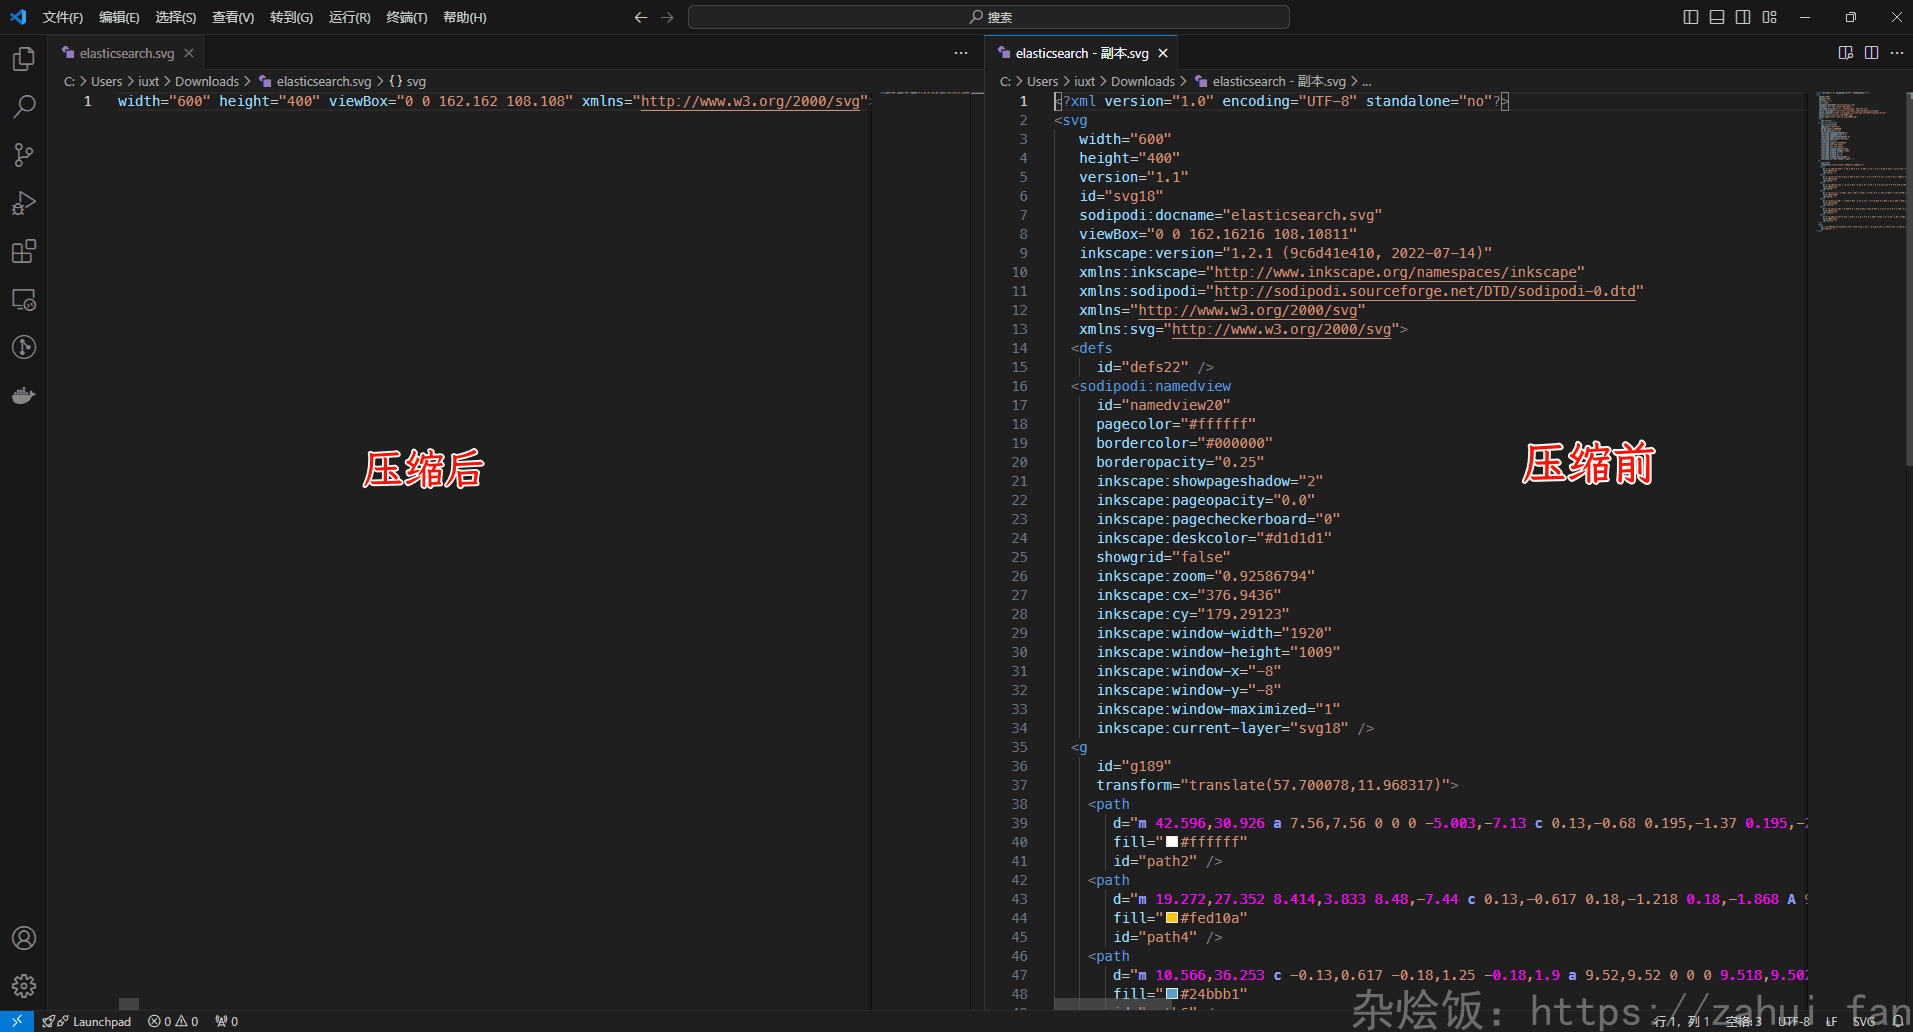
Task: Open the Search view in activity bar
Action: tap(24, 107)
